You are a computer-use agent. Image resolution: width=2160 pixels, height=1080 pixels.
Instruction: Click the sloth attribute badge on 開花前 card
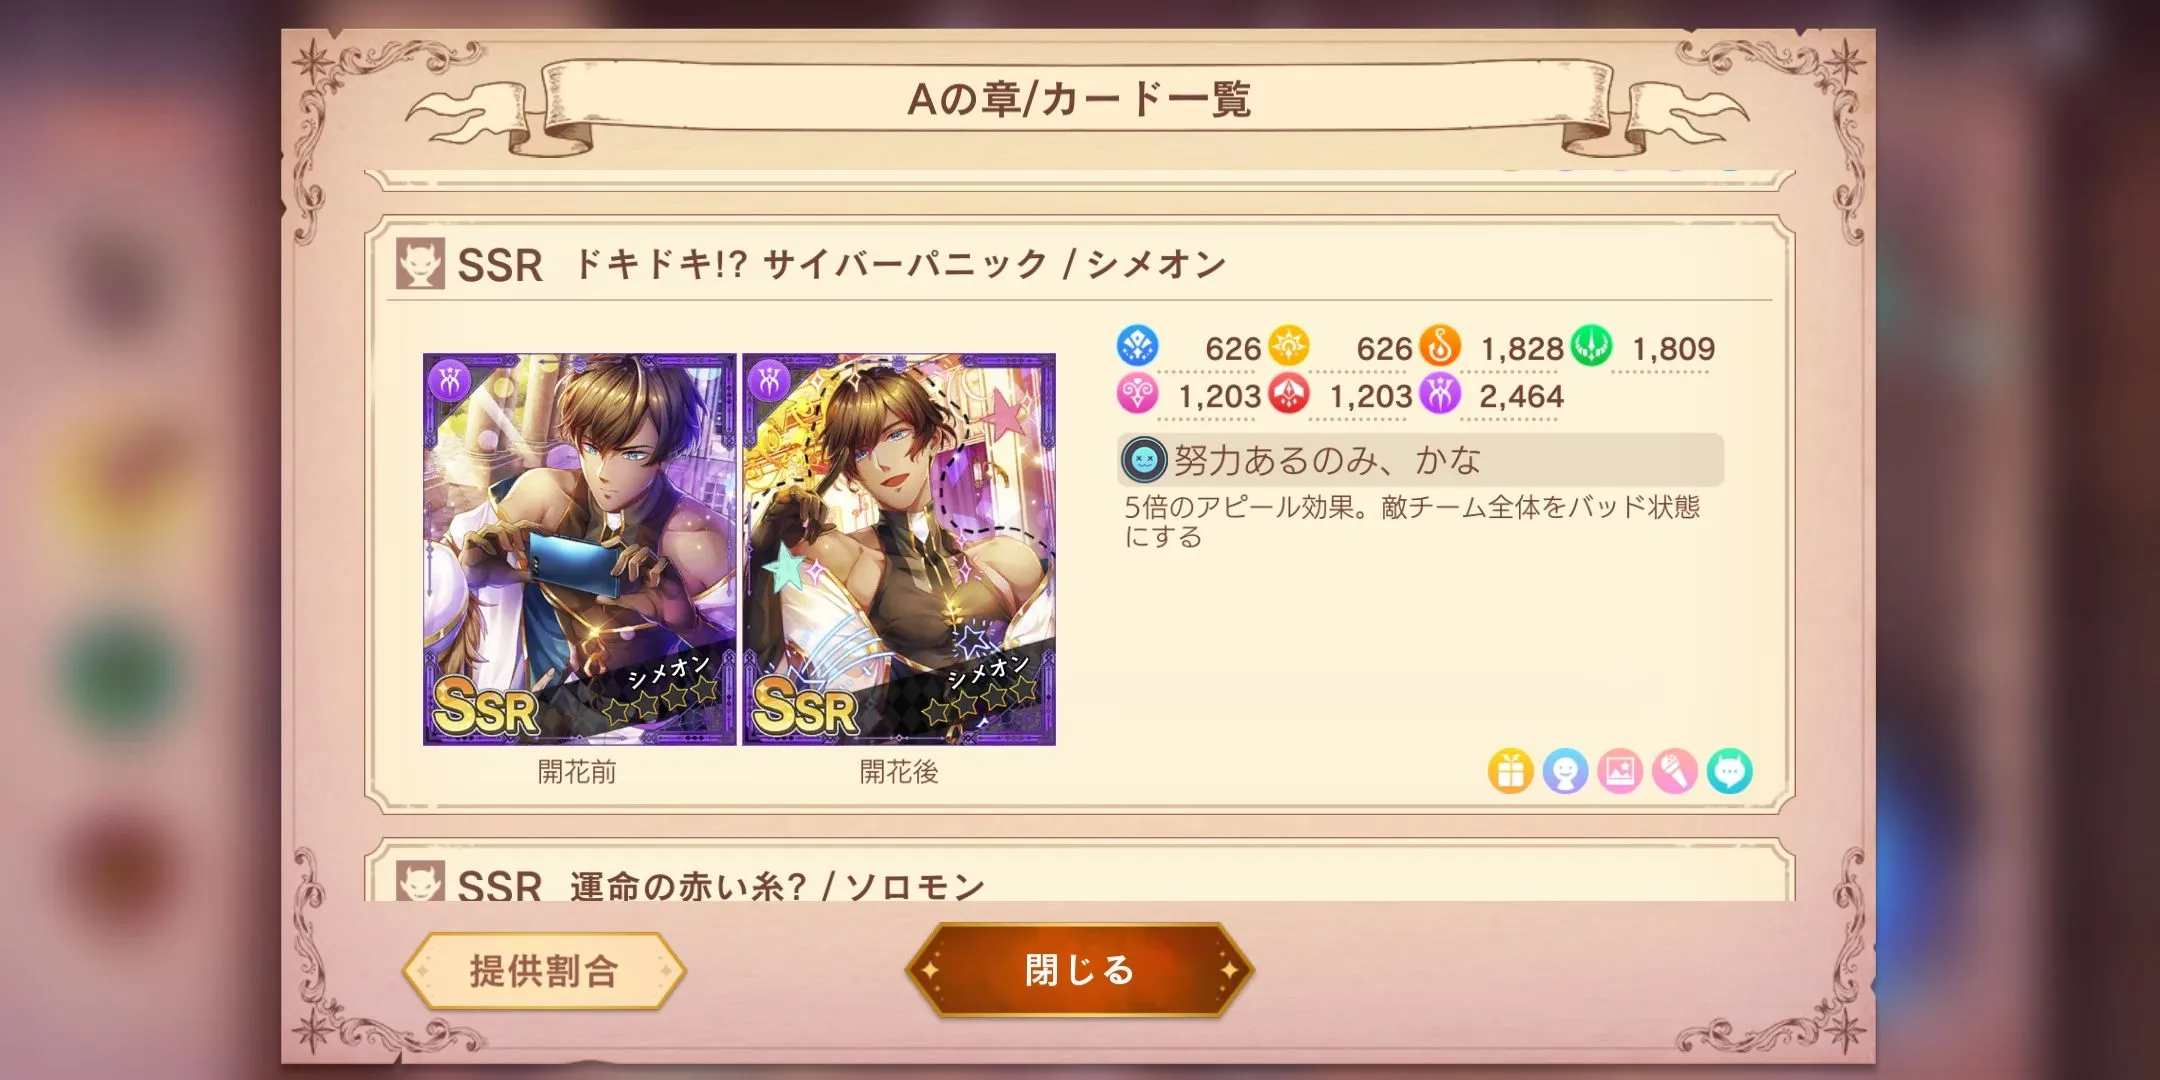451,381
